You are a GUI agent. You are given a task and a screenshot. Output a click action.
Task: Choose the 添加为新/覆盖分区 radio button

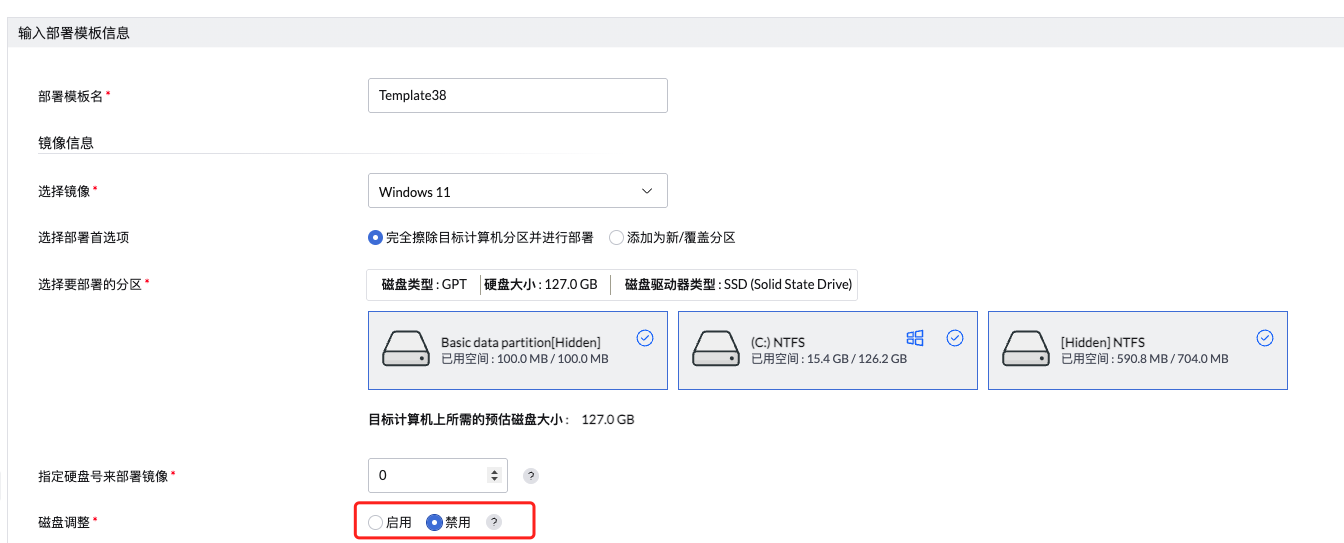tap(616, 238)
